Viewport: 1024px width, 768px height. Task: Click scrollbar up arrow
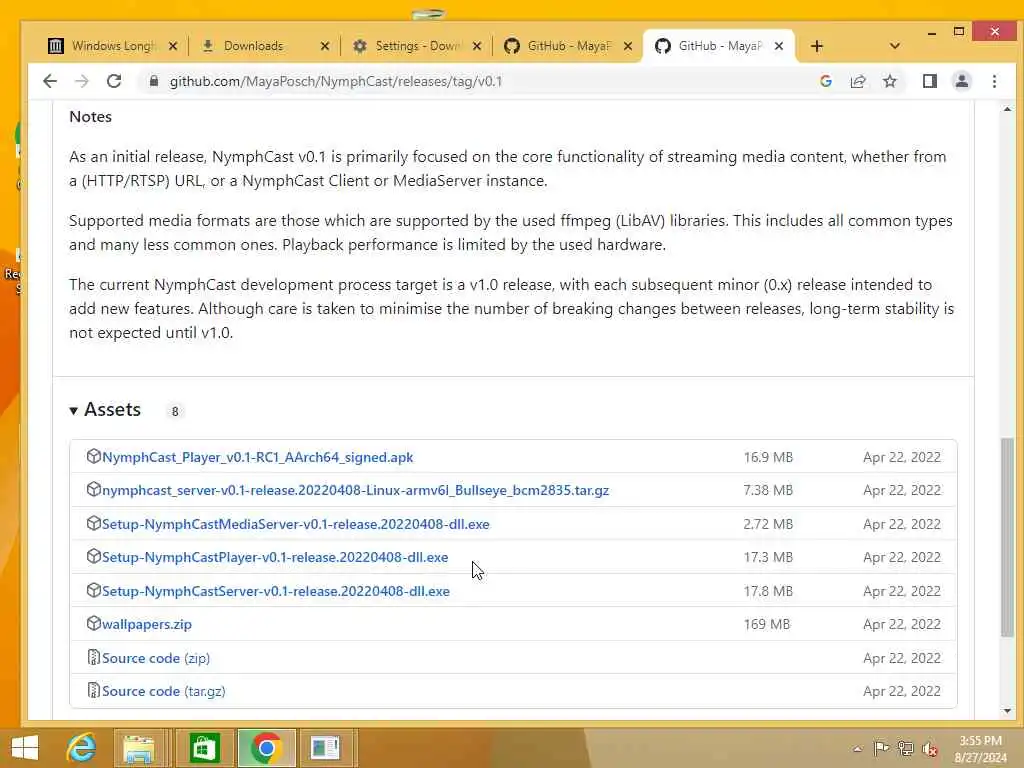click(1007, 109)
